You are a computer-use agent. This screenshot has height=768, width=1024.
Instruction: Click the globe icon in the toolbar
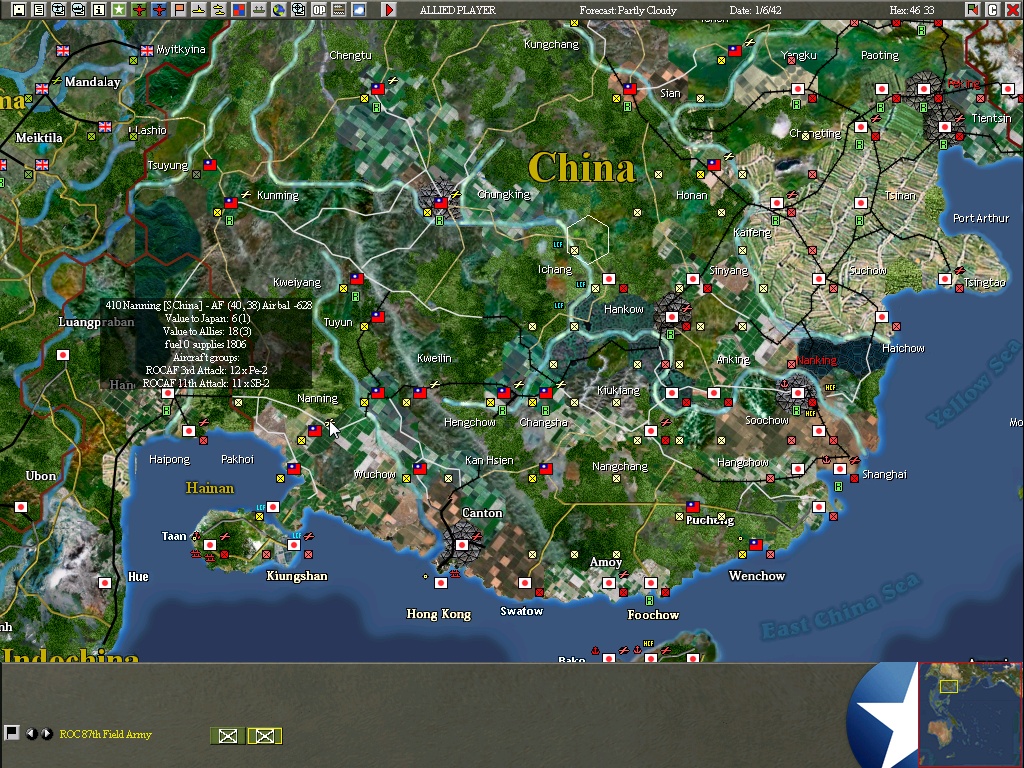pyautogui.click(x=279, y=9)
